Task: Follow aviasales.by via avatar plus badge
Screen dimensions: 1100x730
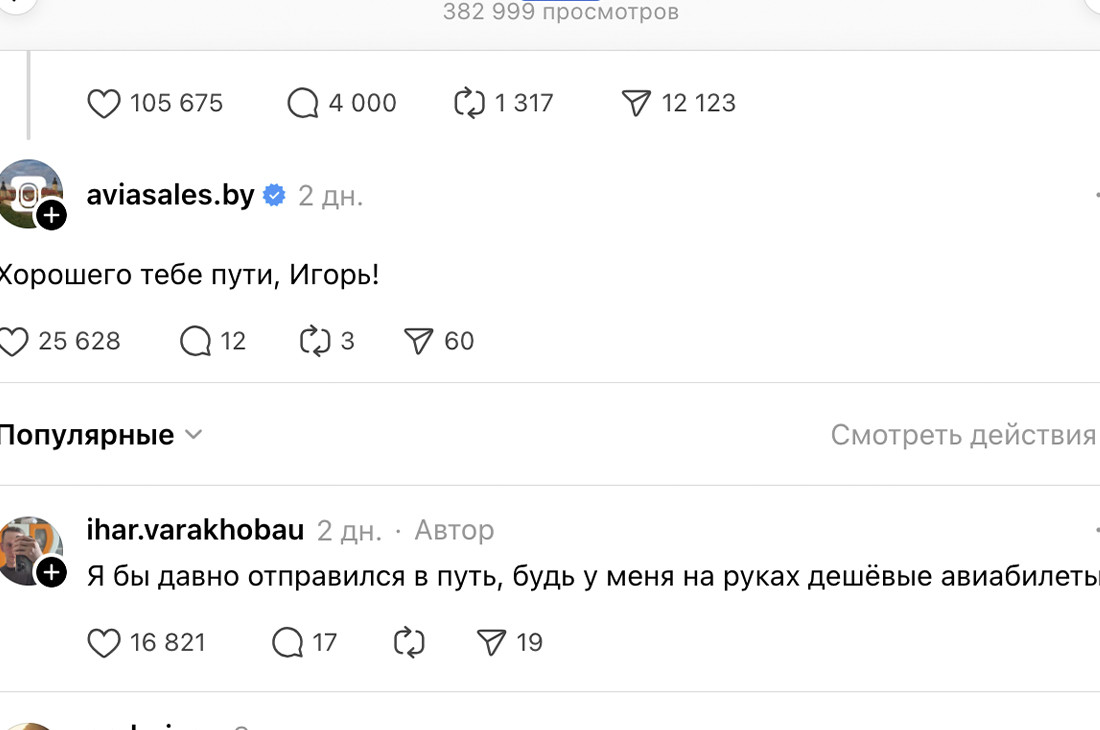Action: (51, 215)
